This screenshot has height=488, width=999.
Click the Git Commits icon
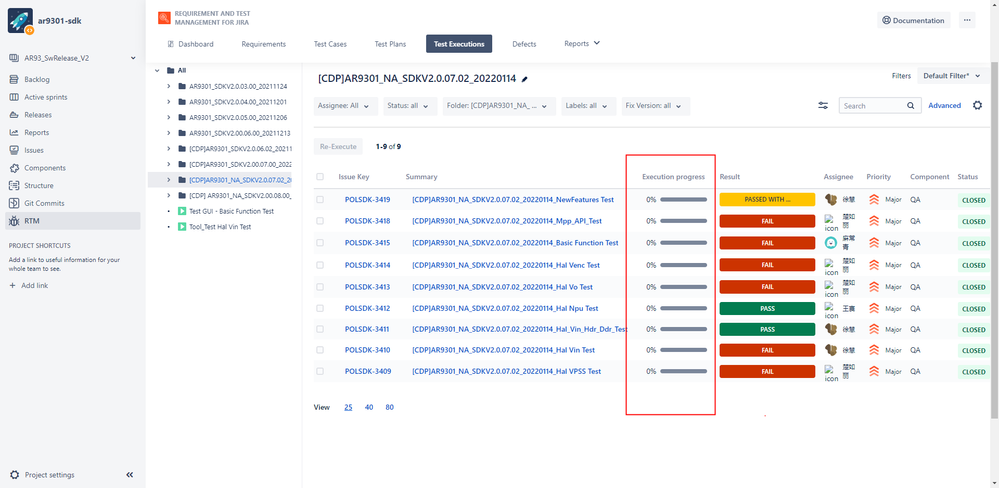coord(13,203)
